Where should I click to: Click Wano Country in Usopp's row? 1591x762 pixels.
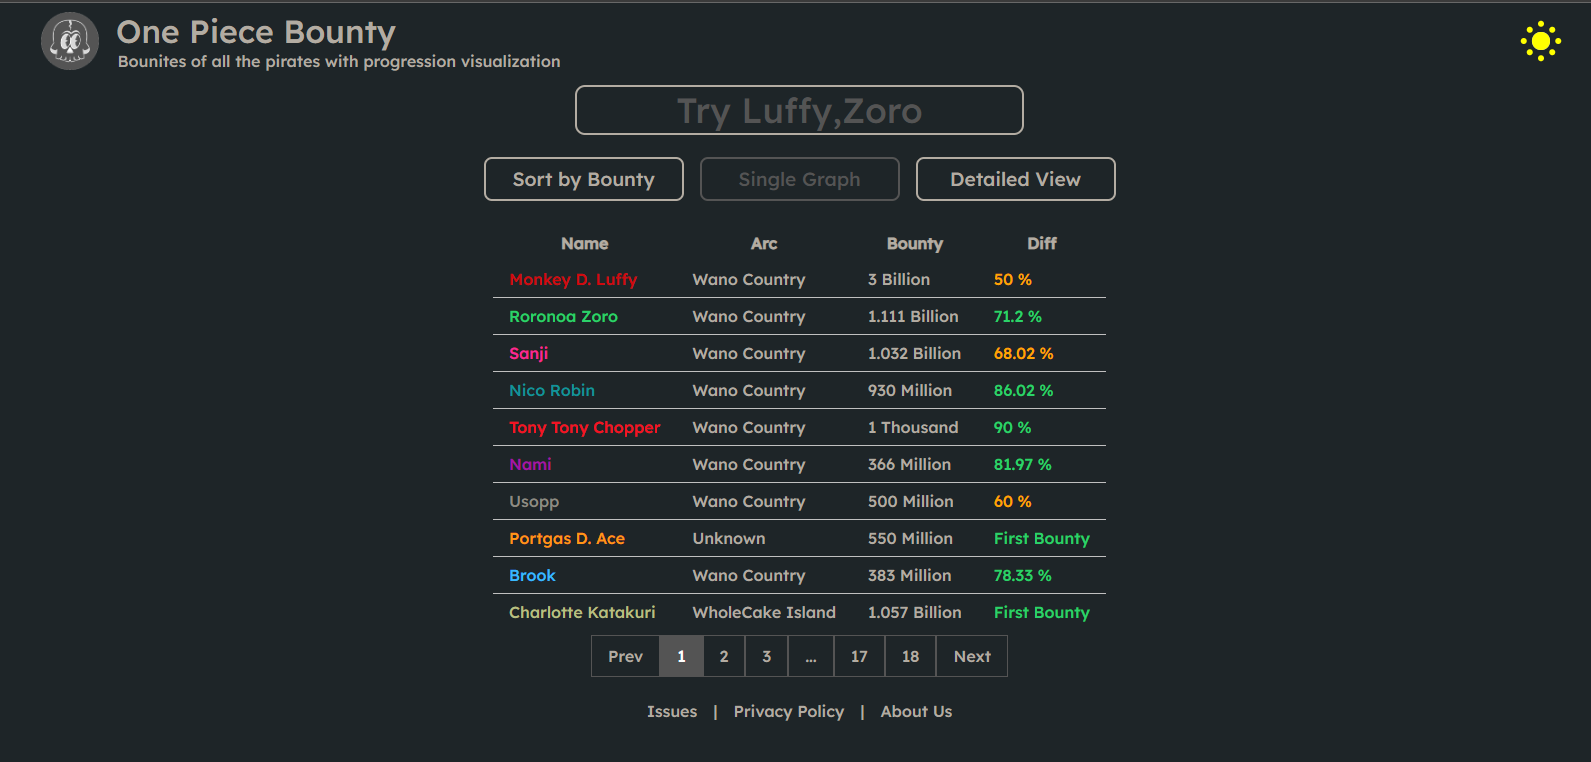pyautogui.click(x=749, y=502)
